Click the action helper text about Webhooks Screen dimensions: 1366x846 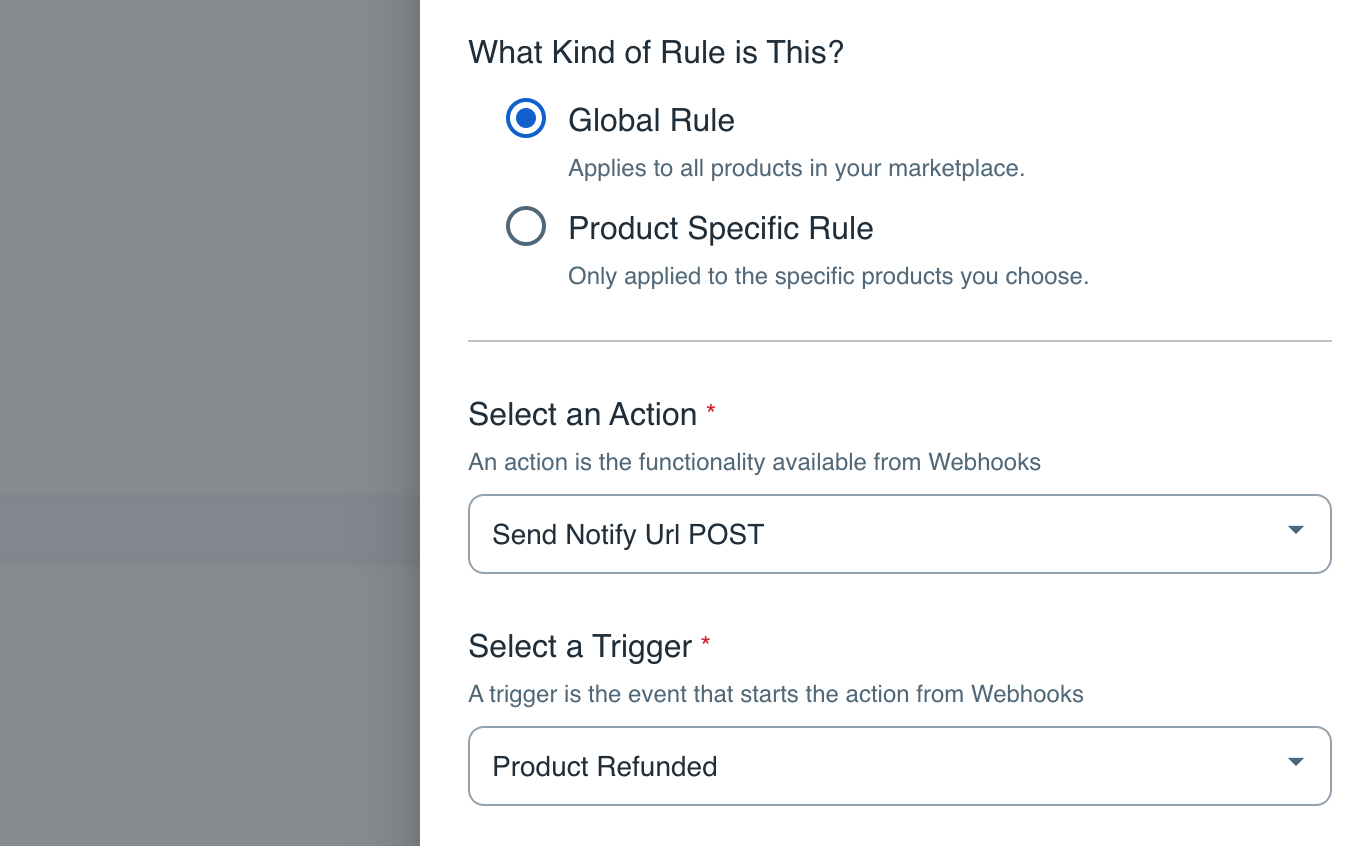coord(754,462)
